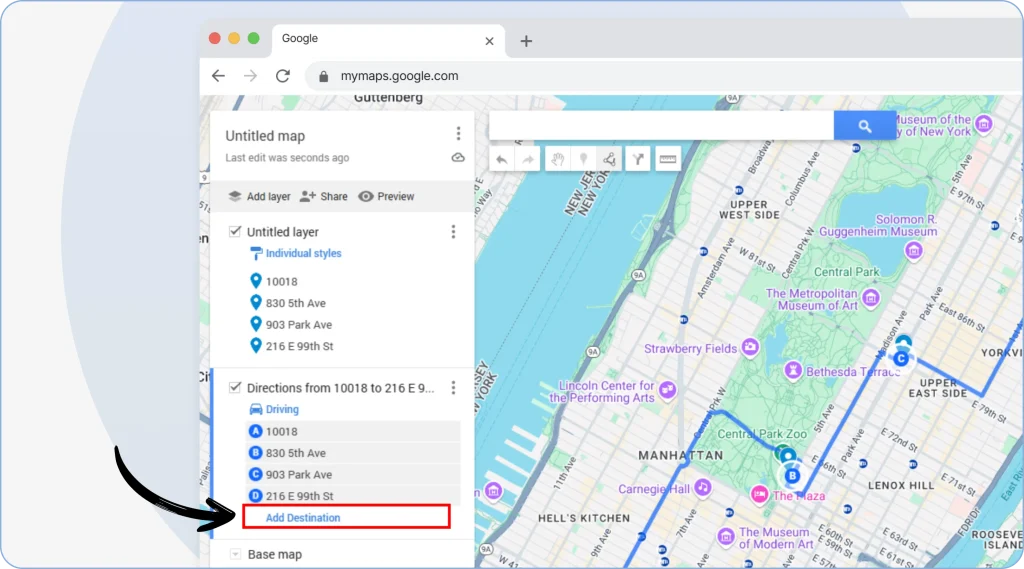Click waypoint D 216 E 99th St

[x=353, y=496]
